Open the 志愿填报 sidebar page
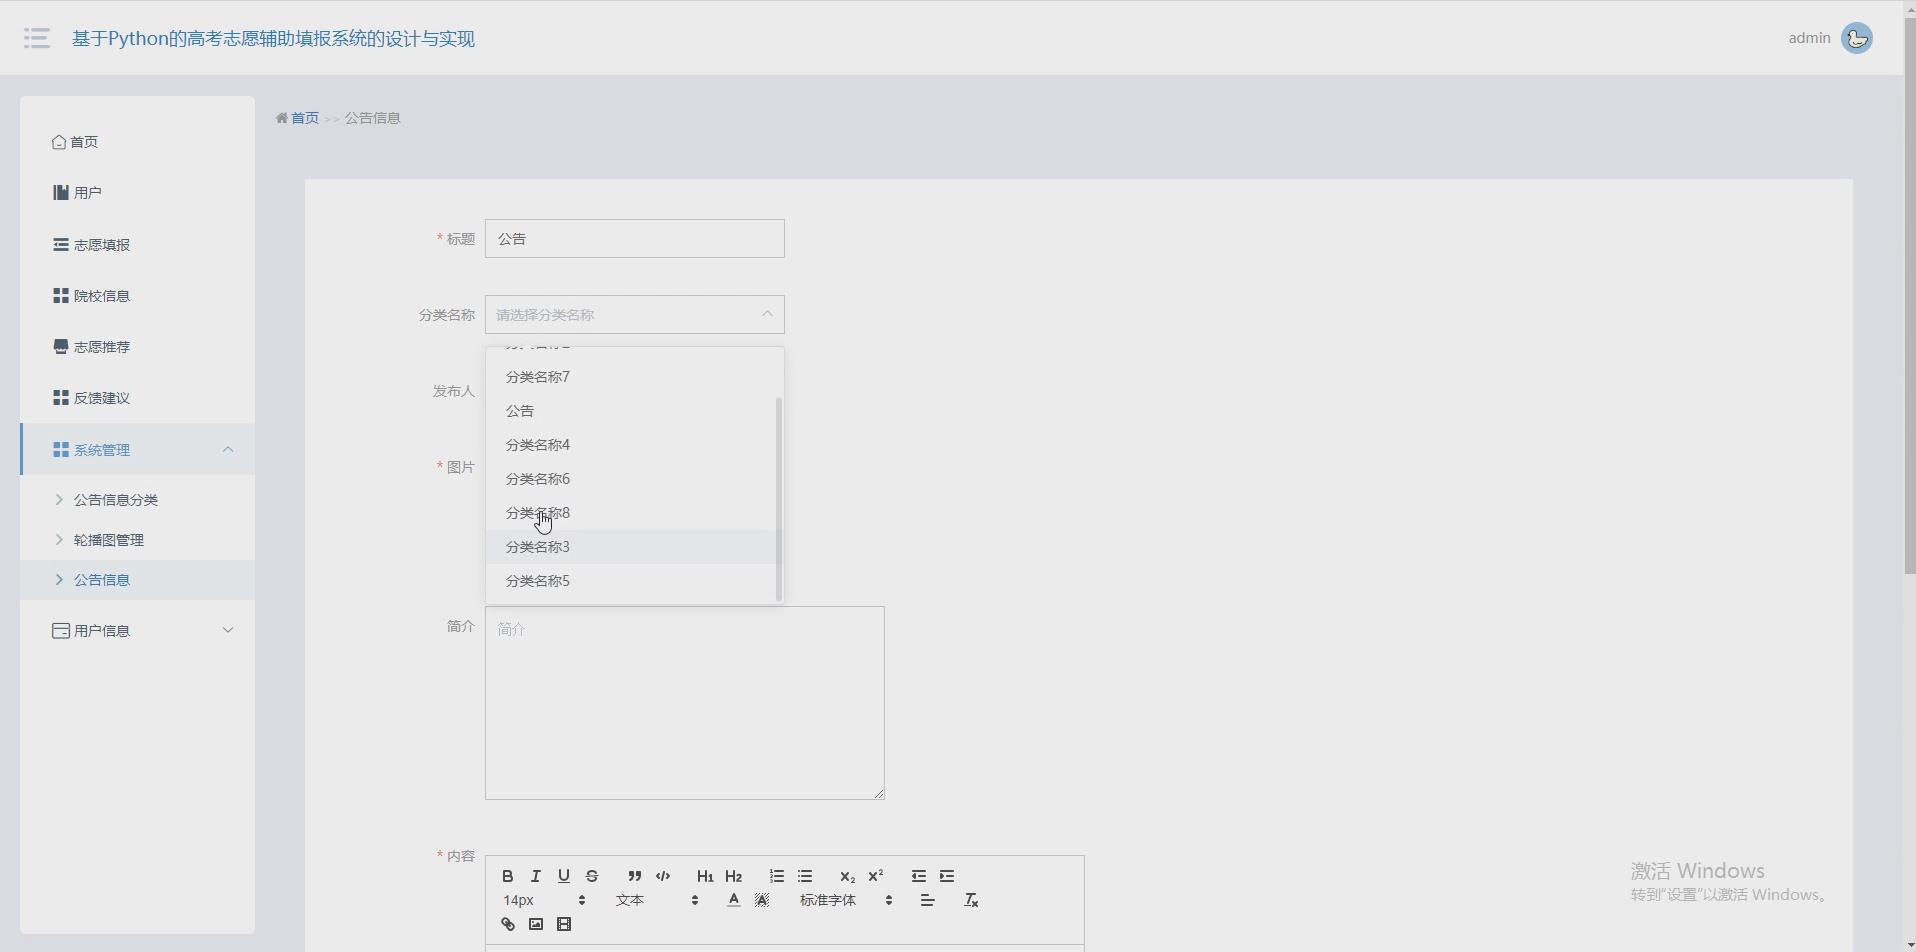The height and width of the screenshot is (952, 1916). (138, 245)
